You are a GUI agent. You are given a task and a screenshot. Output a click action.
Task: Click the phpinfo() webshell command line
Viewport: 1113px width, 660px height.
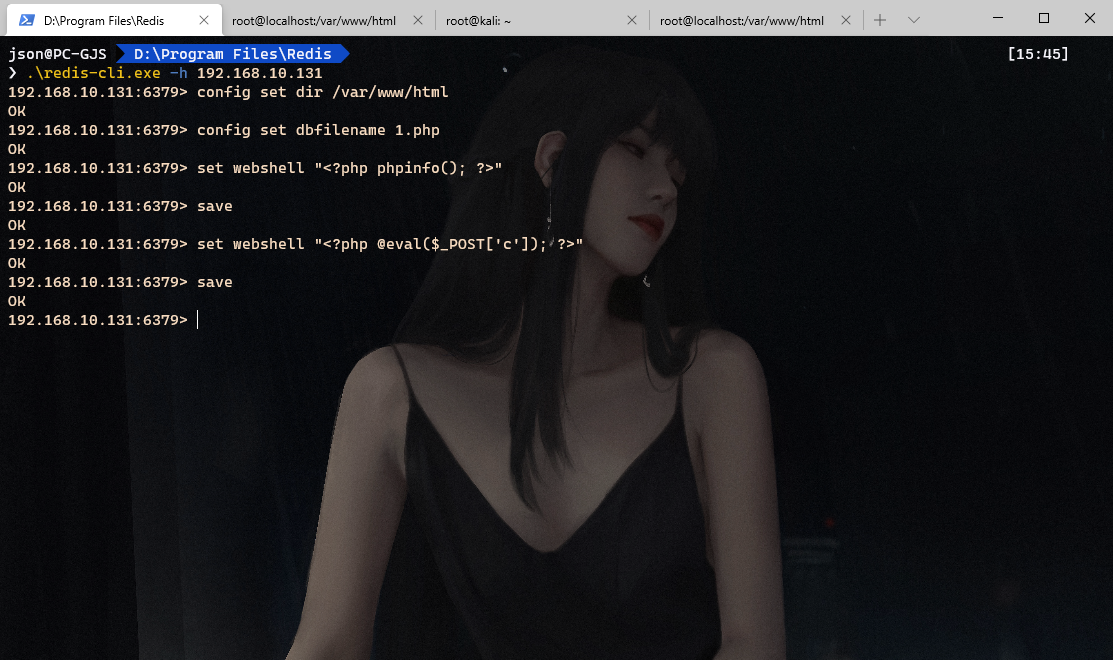coord(255,168)
